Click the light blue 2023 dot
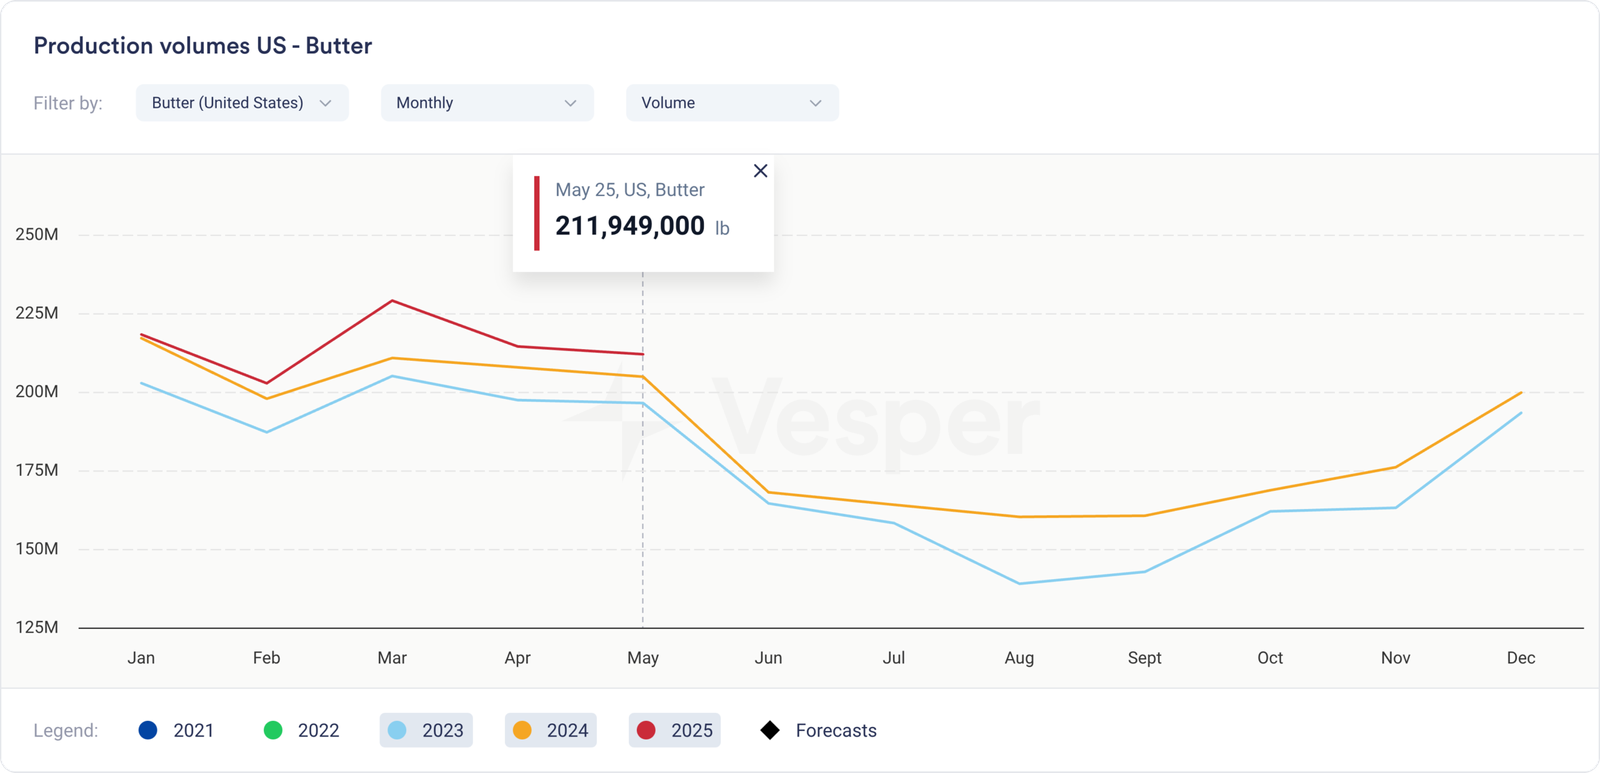Viewport: 1600px width, 773px height. click(x=397, y=731)
